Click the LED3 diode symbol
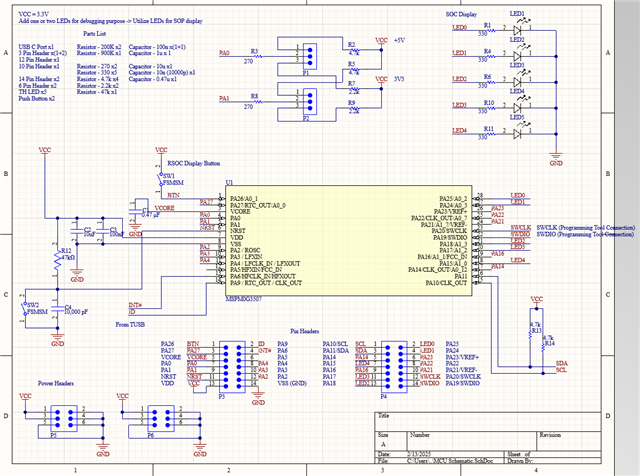 [518, 81]
